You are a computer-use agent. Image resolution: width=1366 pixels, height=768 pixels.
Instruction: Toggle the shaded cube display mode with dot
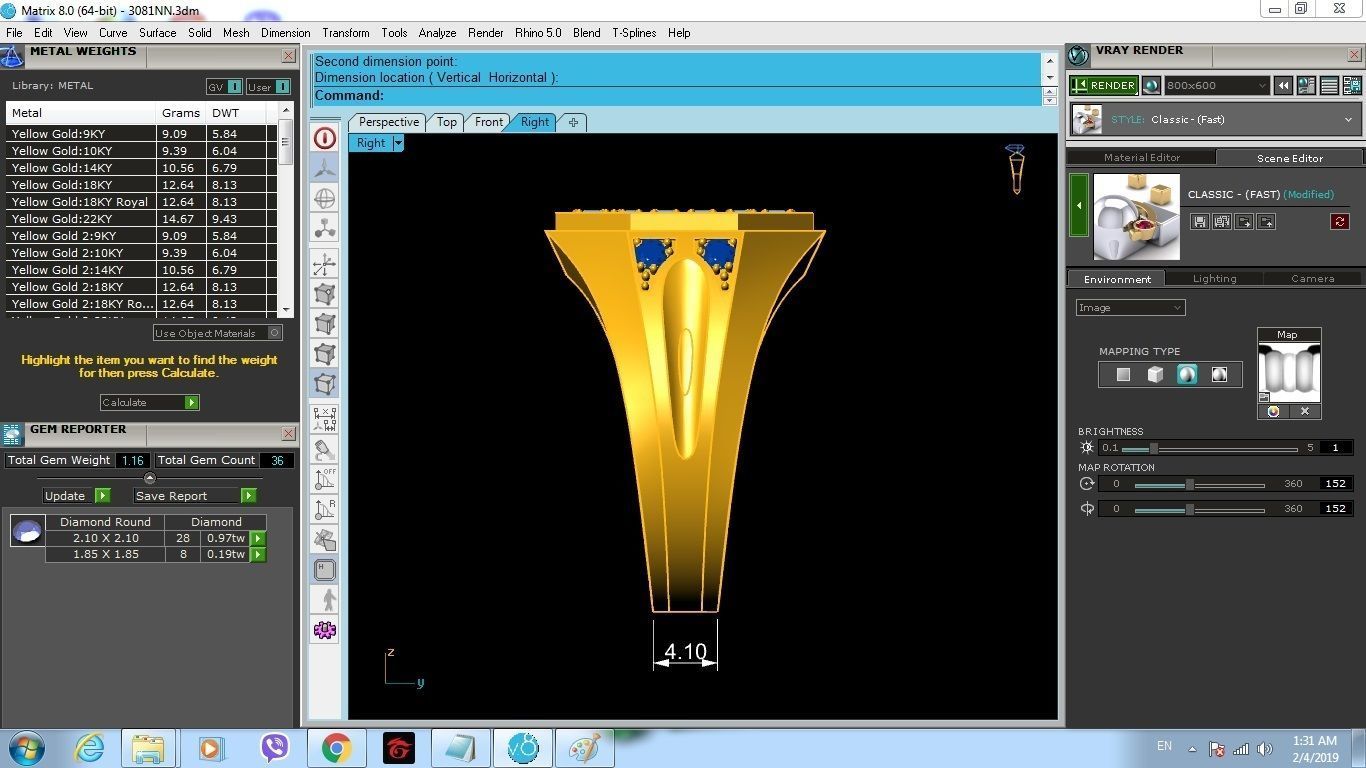pos(325,295)
